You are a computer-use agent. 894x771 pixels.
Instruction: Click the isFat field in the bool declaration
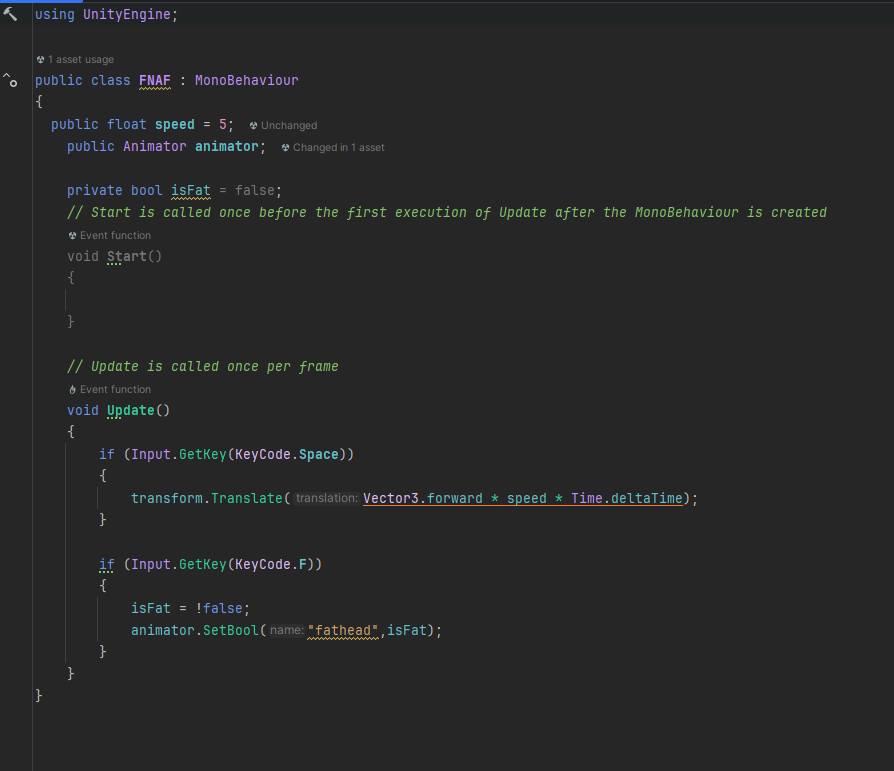coord(191,190)
